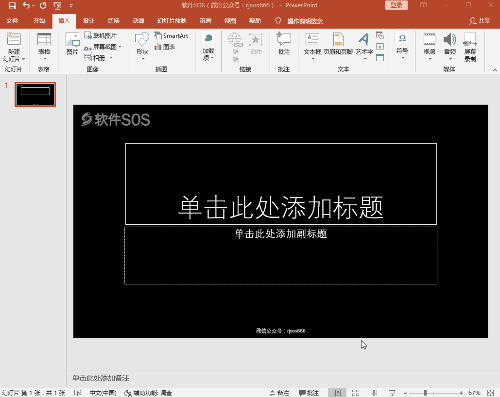Click the sign-in button in title bar
This screenshot has height=397, width=500.
(396, 5)
